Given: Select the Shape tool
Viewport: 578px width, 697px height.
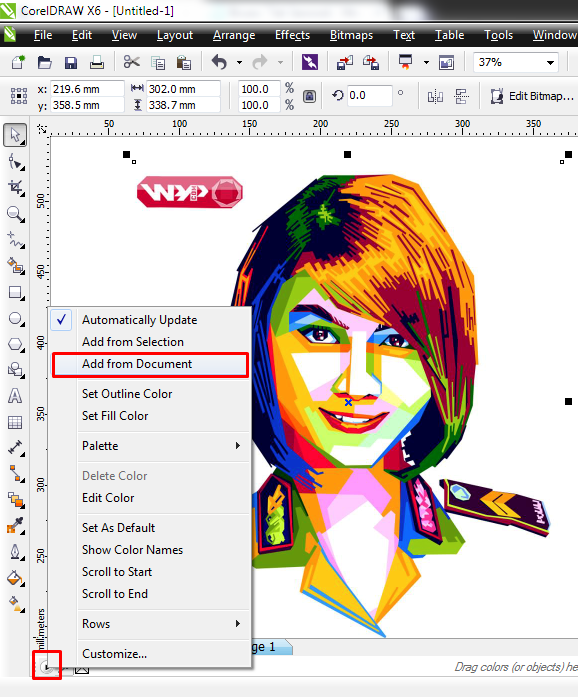Looking at the screenshot, I should pos(15,162).
